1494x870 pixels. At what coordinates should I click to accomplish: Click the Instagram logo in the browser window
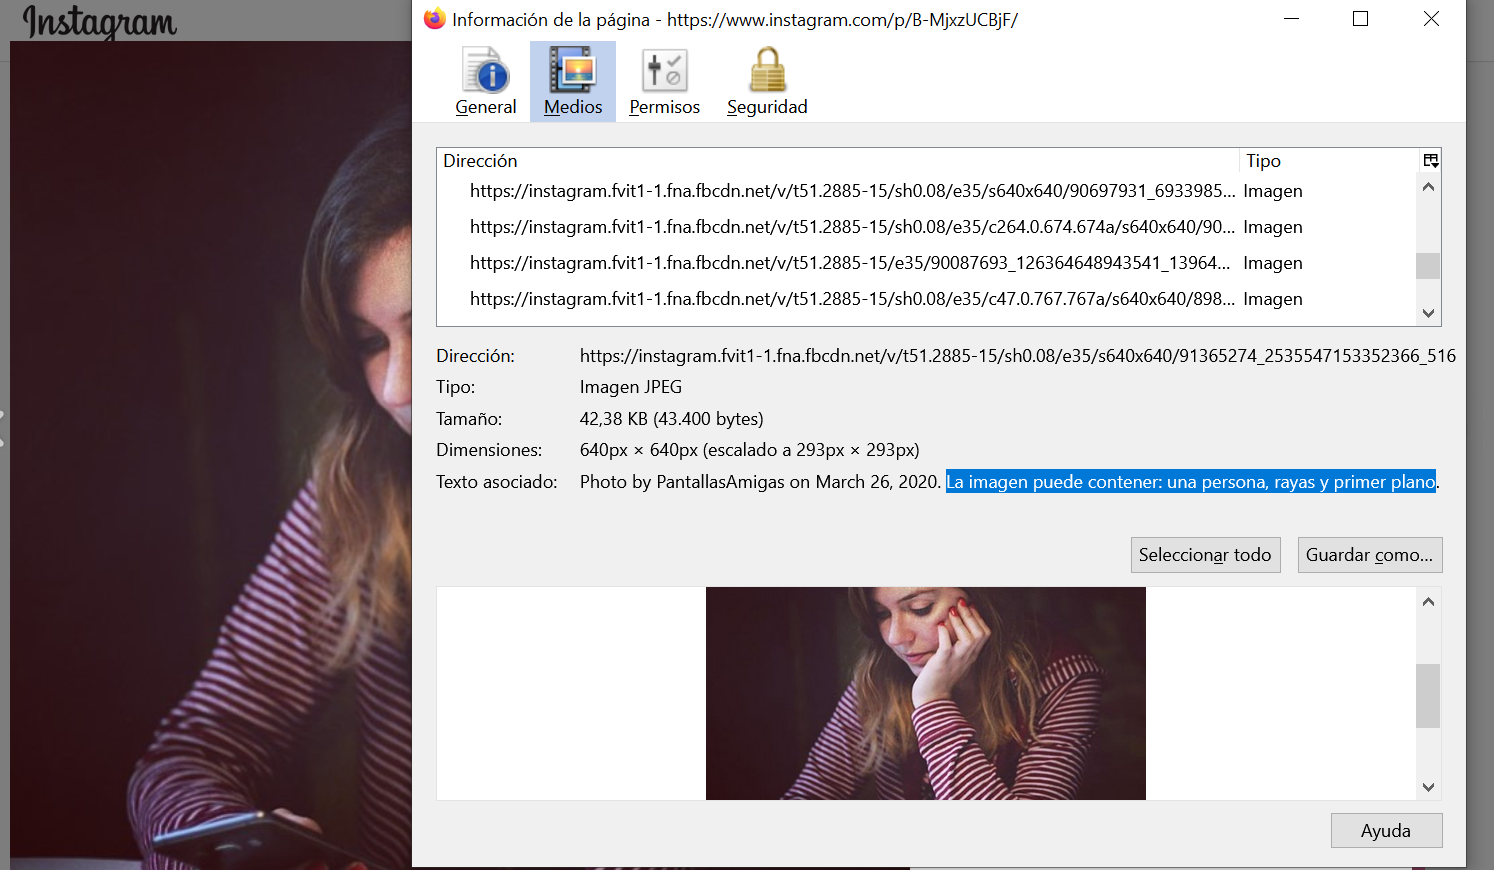100,22
